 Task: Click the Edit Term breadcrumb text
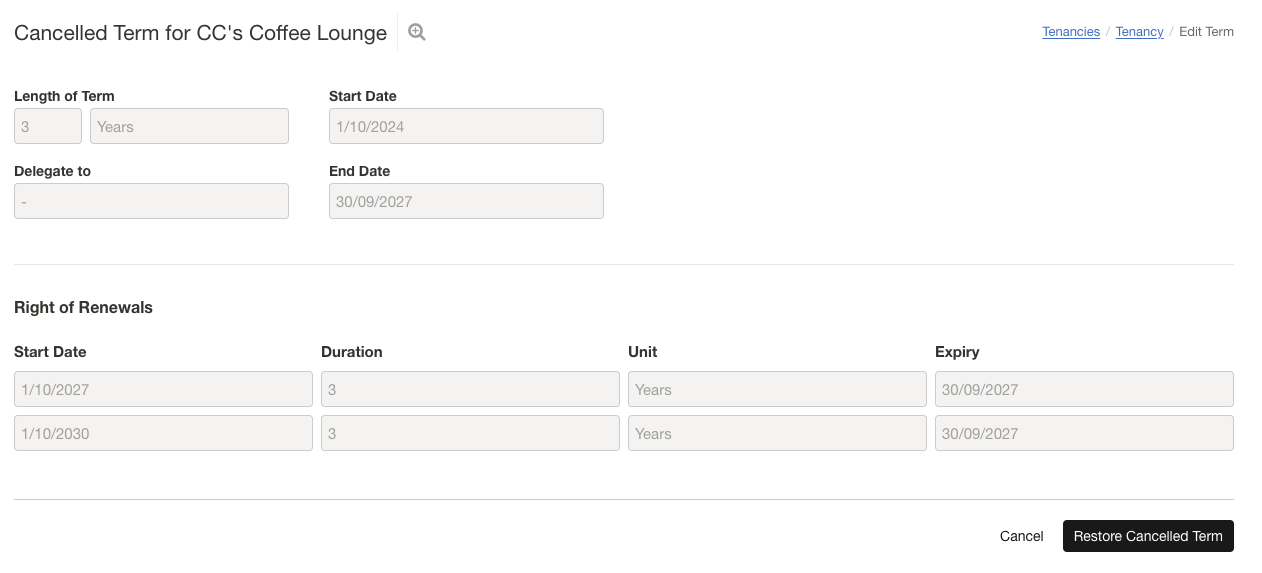(1206, 32)
